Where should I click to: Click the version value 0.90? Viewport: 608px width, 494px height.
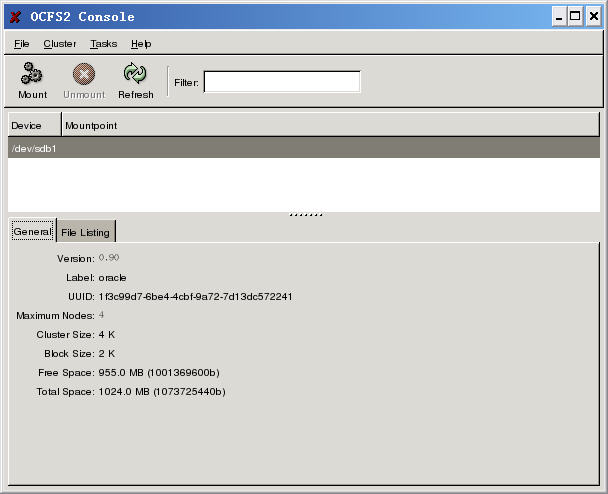[109, 258]
